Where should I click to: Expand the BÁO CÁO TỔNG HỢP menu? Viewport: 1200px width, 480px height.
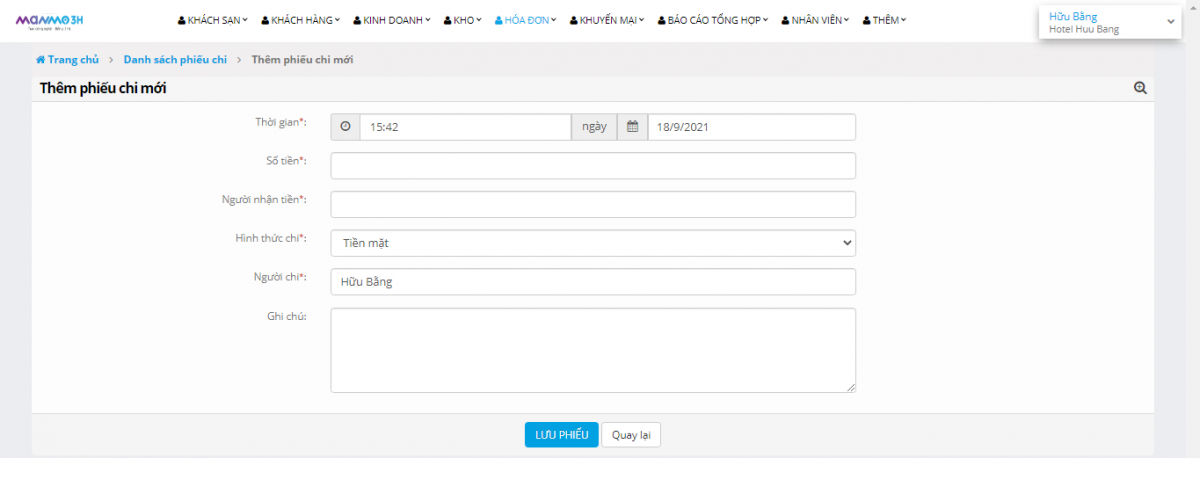click(x=714, y=21)
